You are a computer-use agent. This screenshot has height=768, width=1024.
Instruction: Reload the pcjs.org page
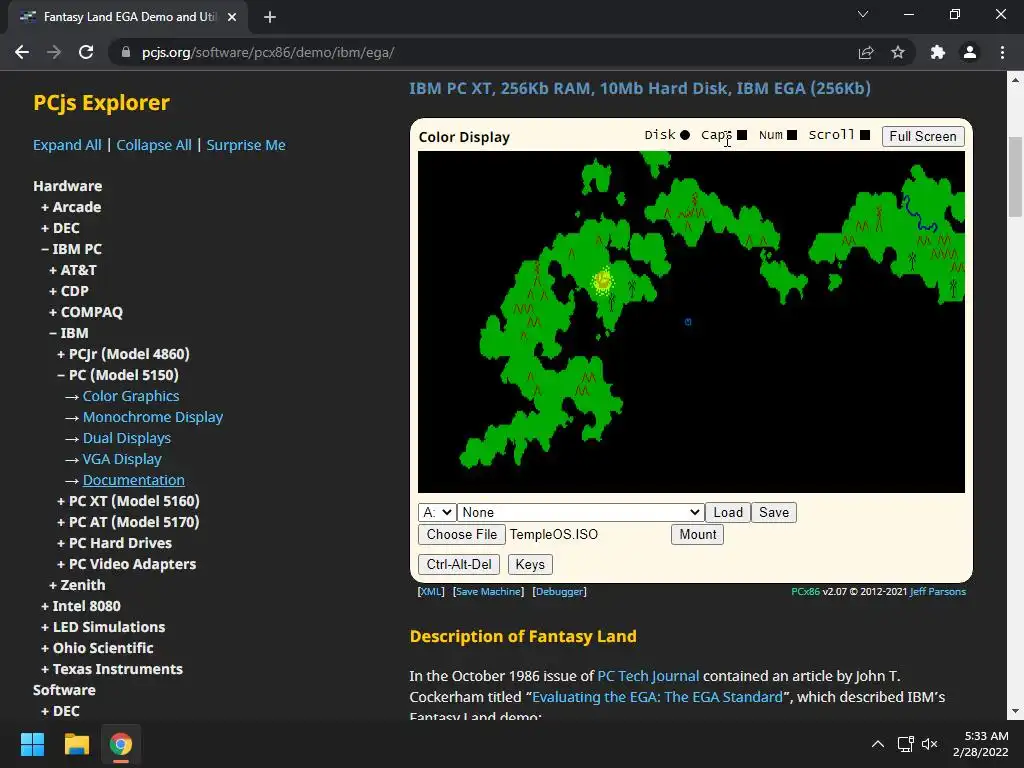pos(86,52)
